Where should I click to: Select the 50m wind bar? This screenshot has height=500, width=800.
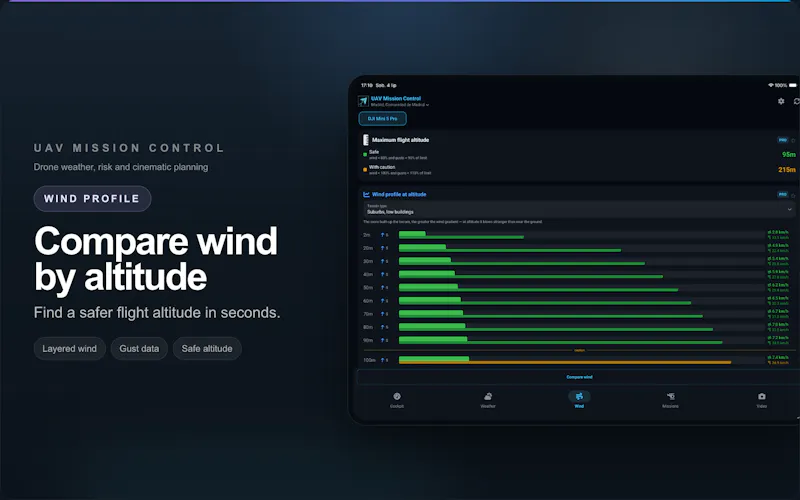tap(538, 287)
